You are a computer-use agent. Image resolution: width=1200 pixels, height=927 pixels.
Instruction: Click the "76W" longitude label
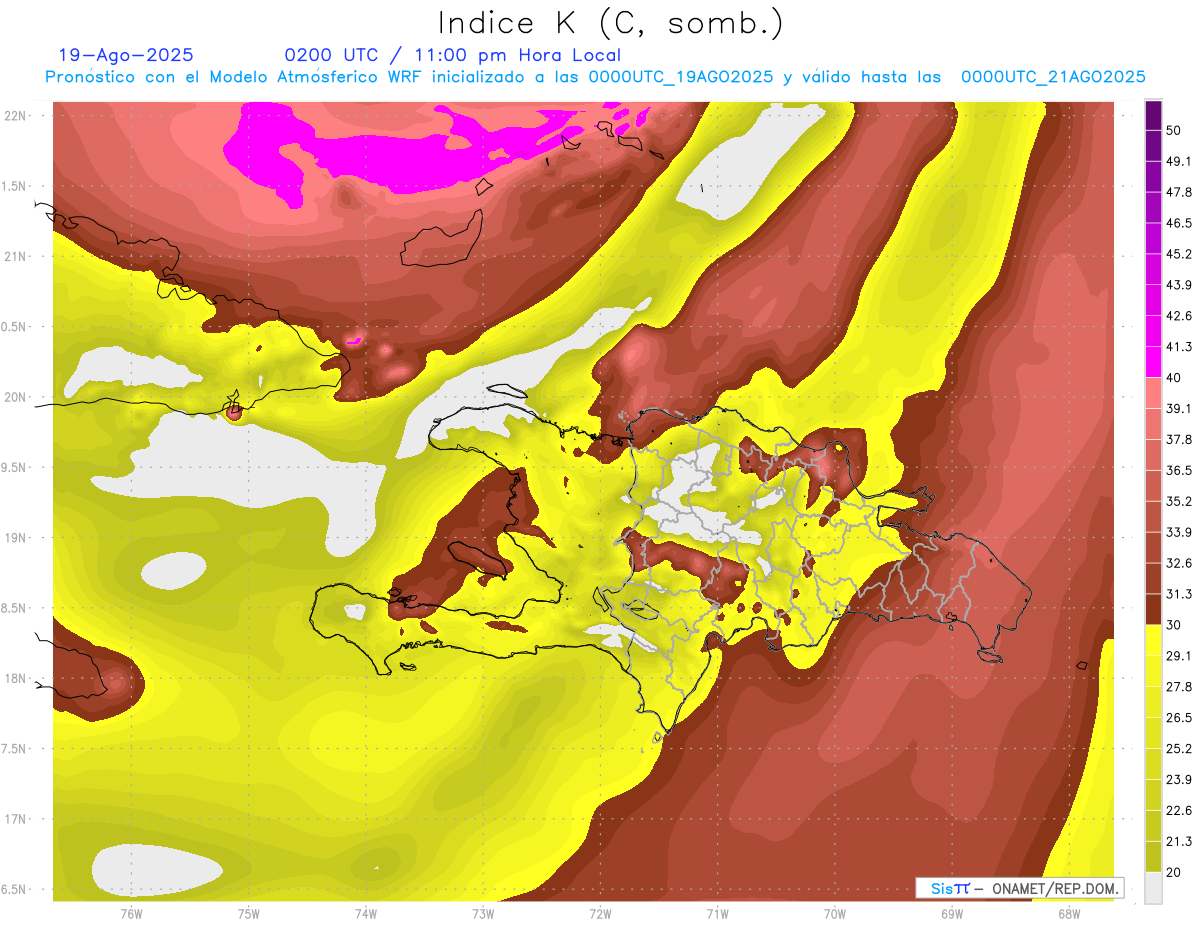(131, 914)
